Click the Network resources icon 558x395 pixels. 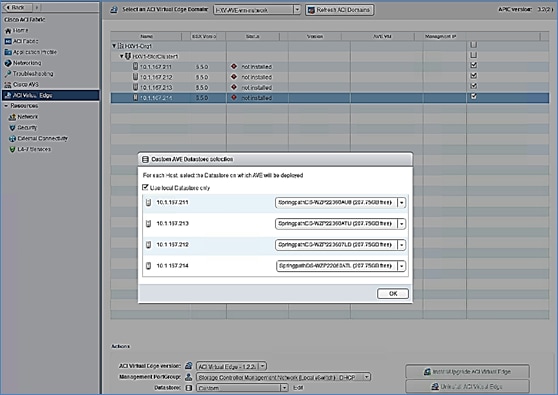12,117
